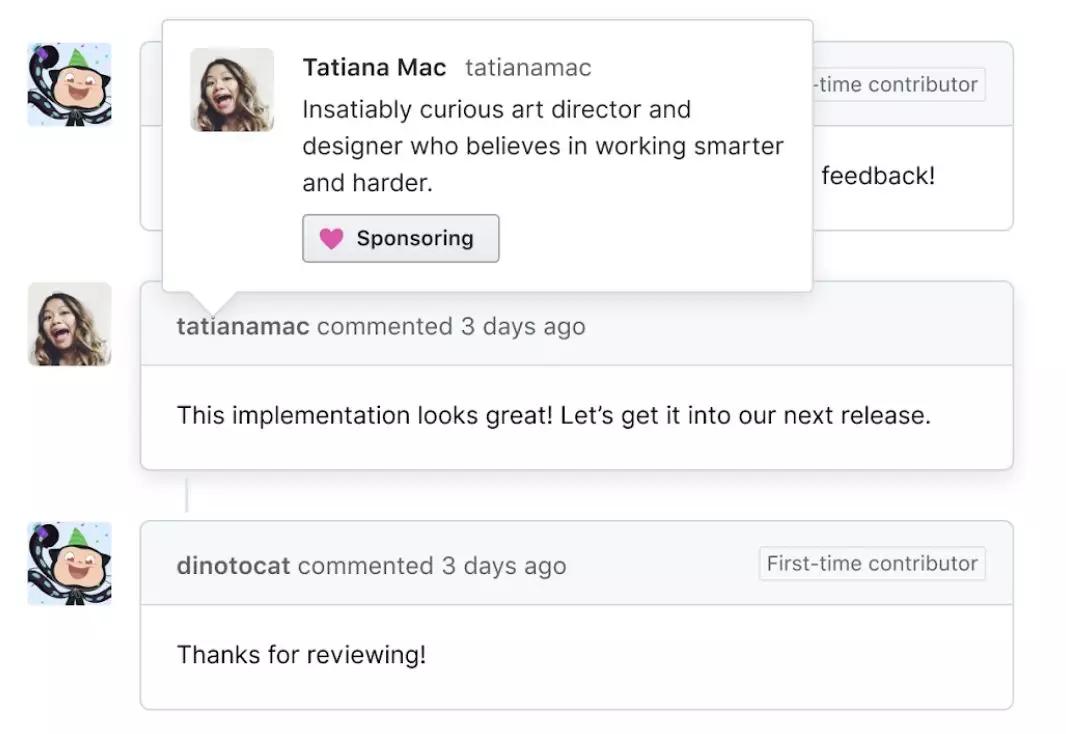Click "3 days ago" timestamp on tatianamac's comment

[x=523, y=327]
